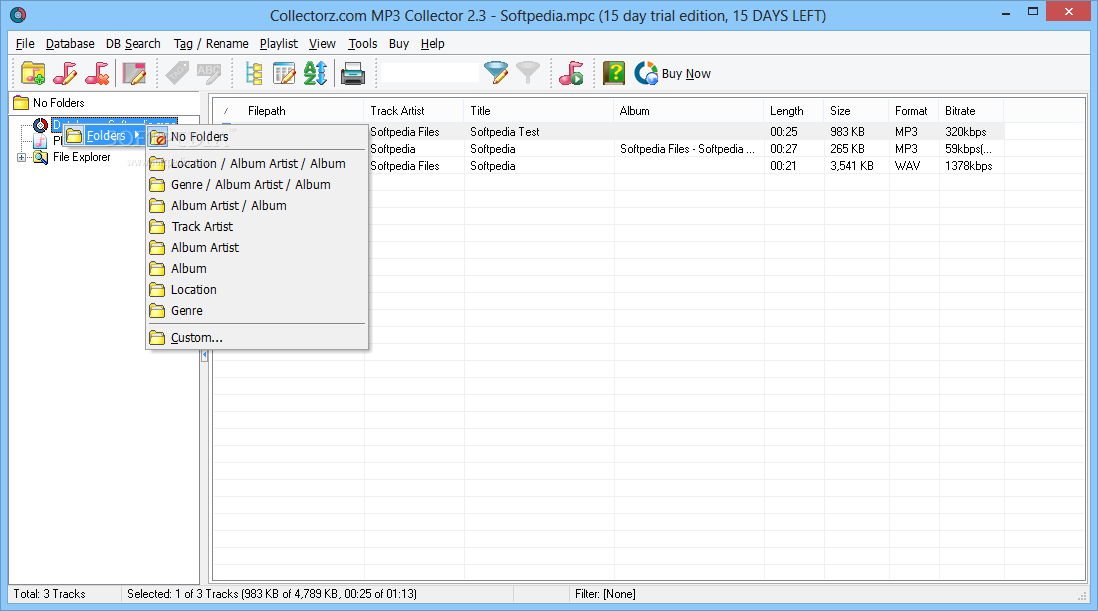Click the Print icon
This screenshot has height=611, width=1098.
353,73
